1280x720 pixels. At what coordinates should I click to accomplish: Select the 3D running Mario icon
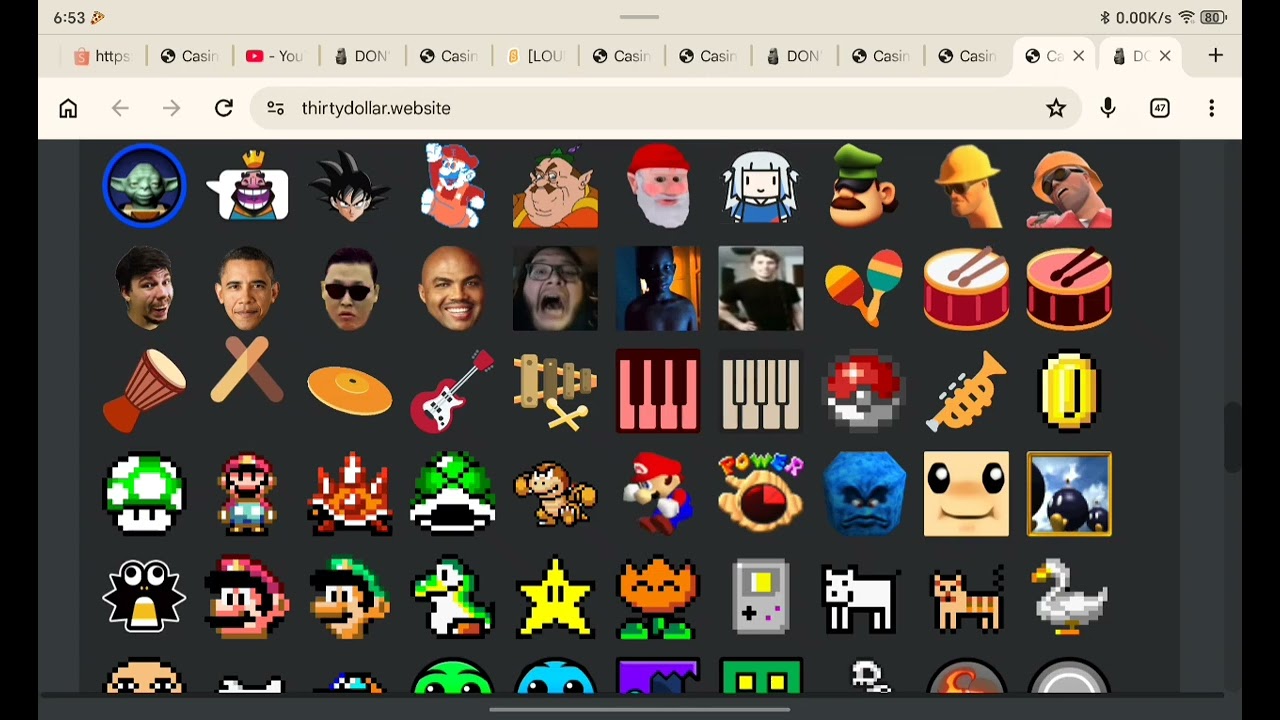tap(658, 494)
